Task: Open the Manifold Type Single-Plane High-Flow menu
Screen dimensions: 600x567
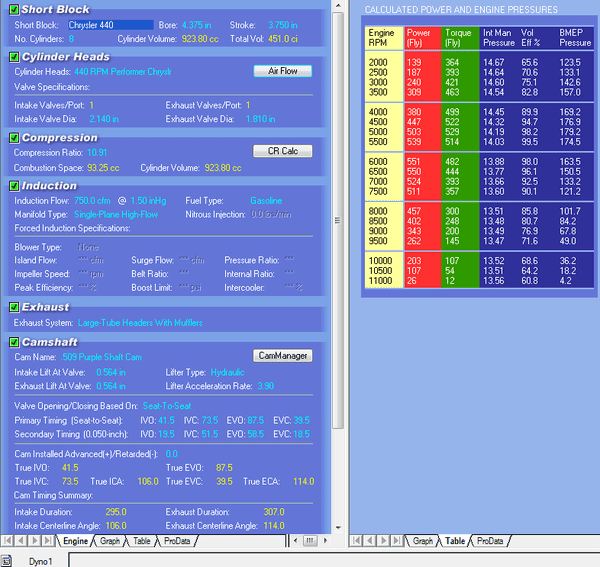Action: point(116,214)
